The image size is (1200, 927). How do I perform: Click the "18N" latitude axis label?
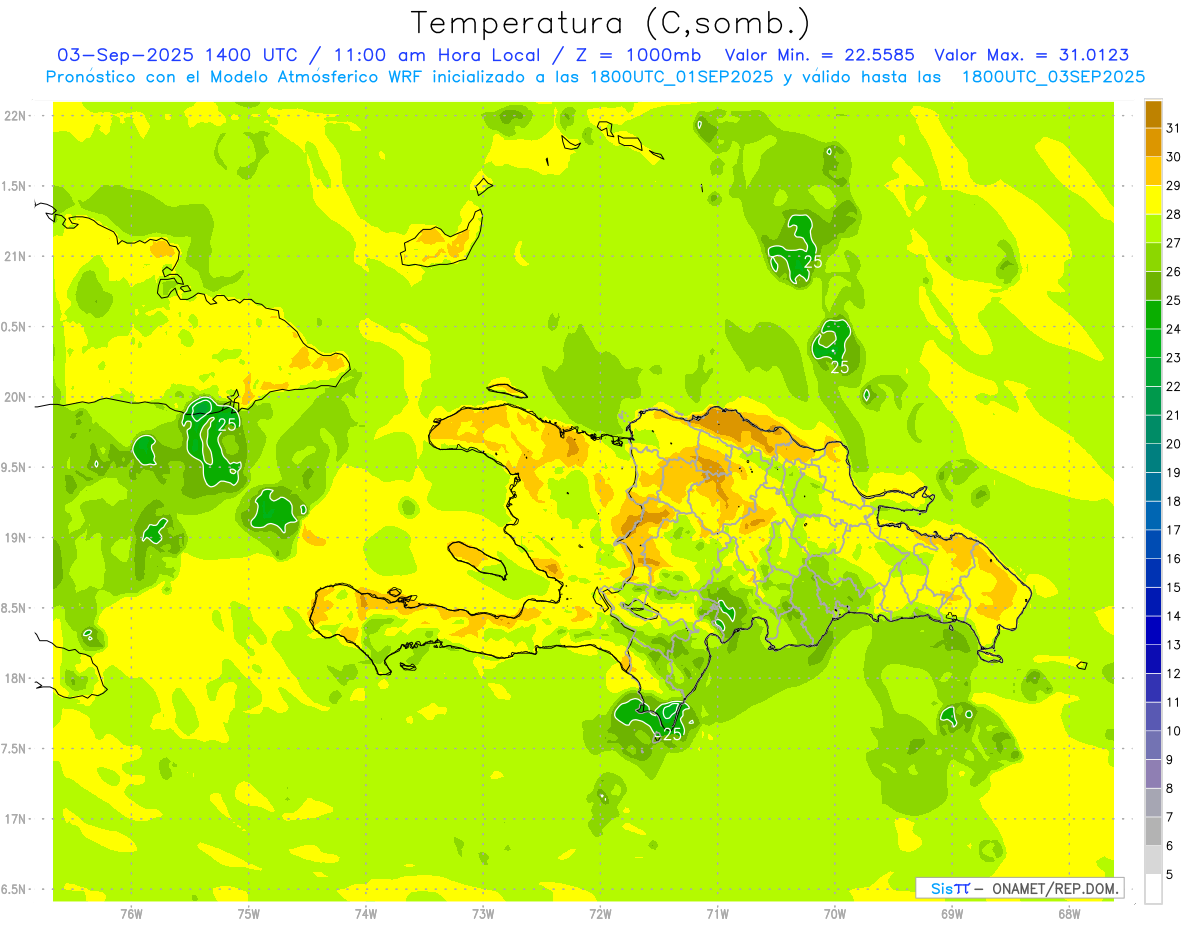coord(15,679)
